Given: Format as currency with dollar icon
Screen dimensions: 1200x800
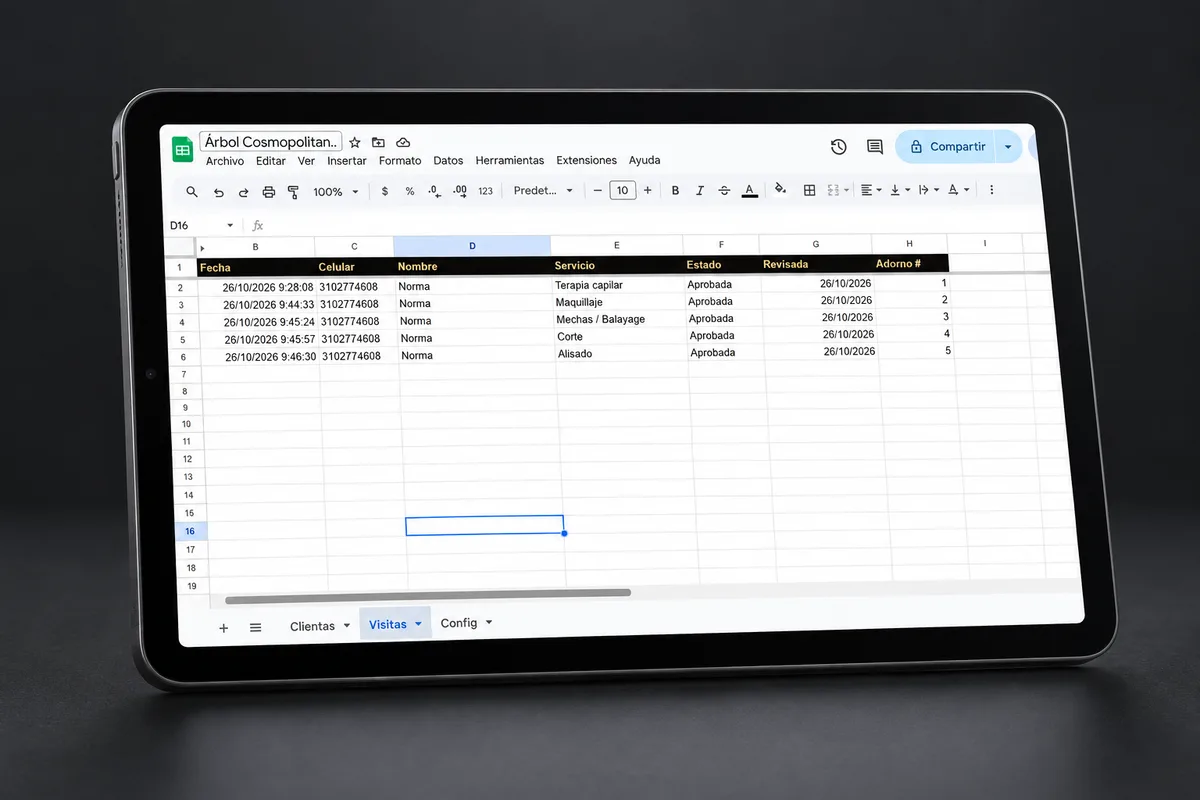Looking at the screenshot, I should click(385, 191).
